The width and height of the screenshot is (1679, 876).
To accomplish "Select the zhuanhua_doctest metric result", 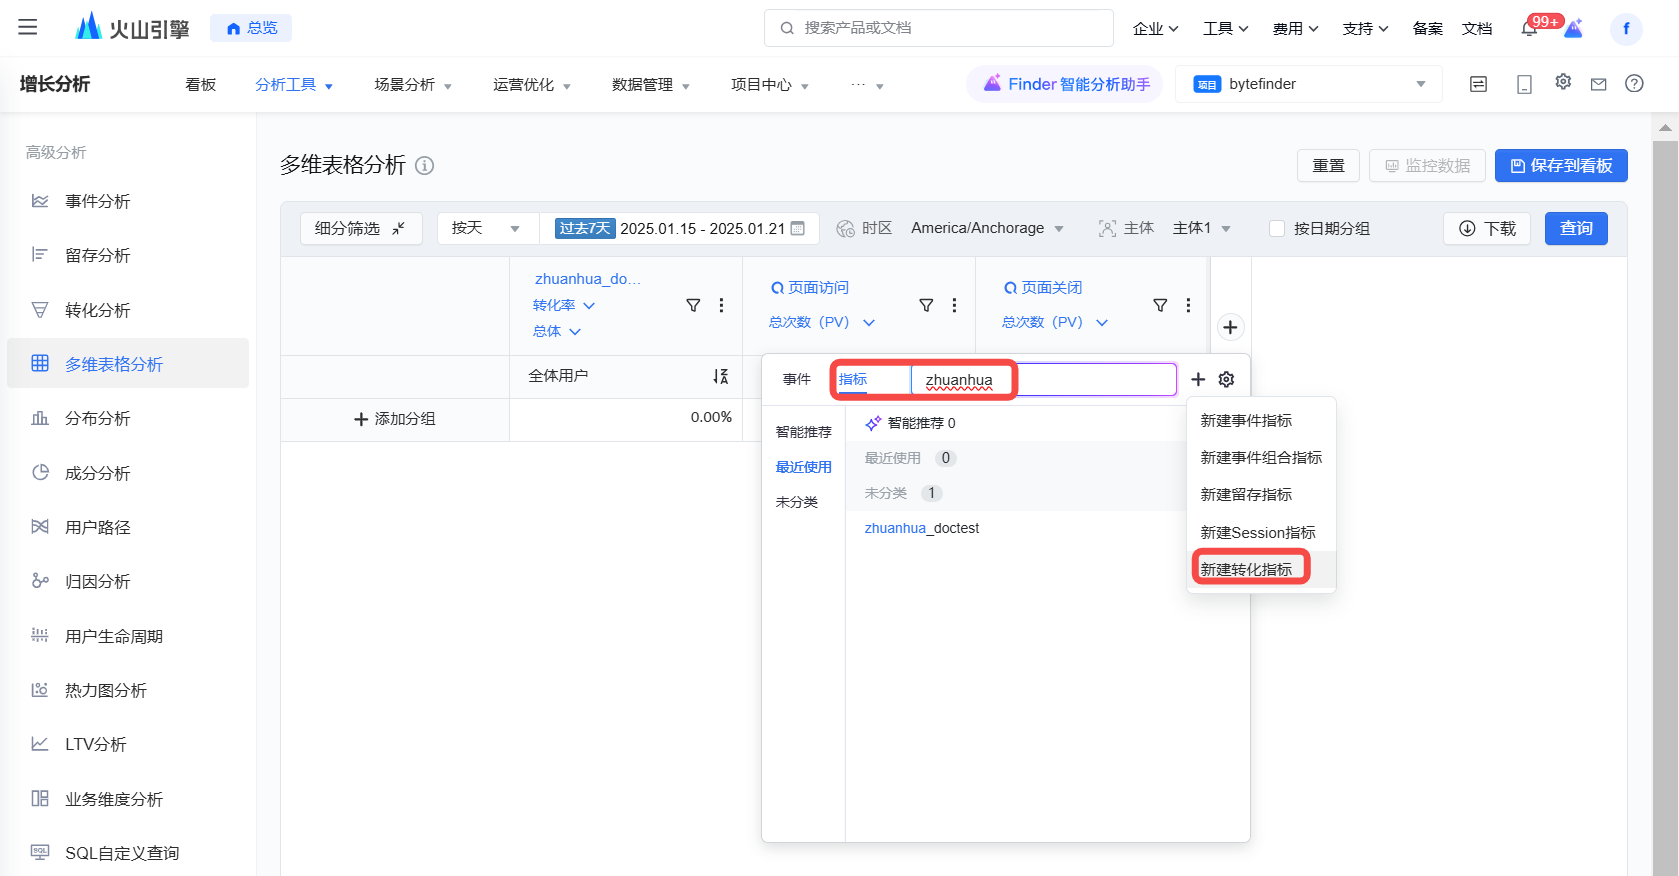I will (x=921, y=528).
